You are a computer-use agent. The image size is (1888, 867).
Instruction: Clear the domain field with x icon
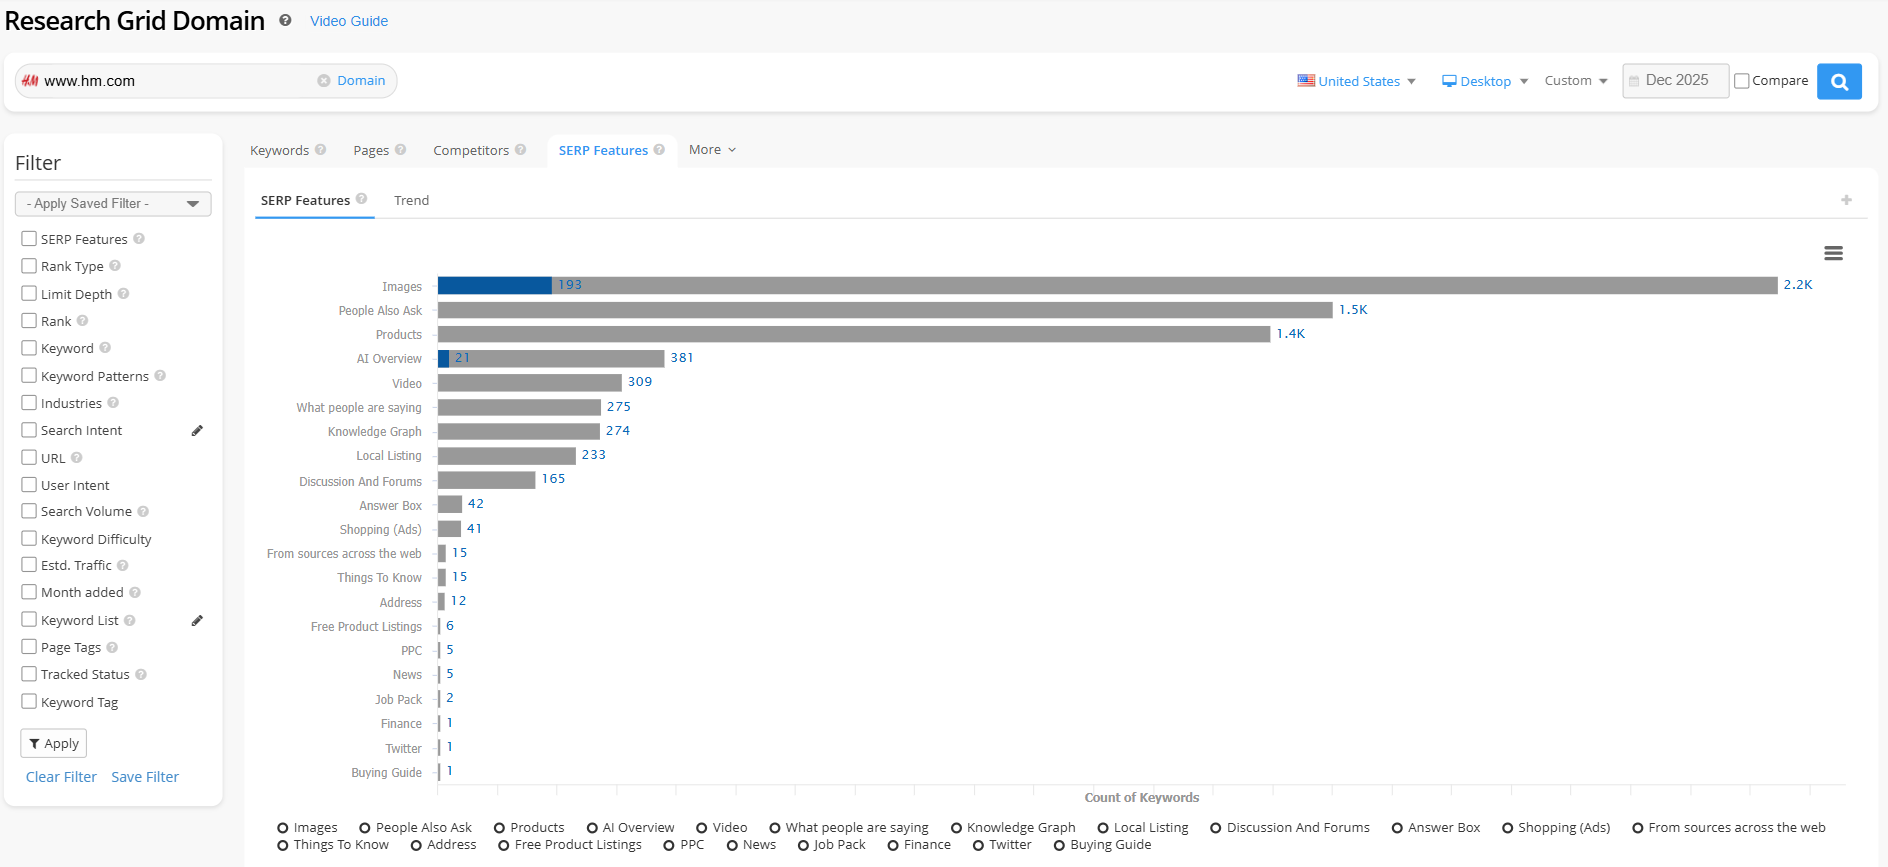point(324,81)
